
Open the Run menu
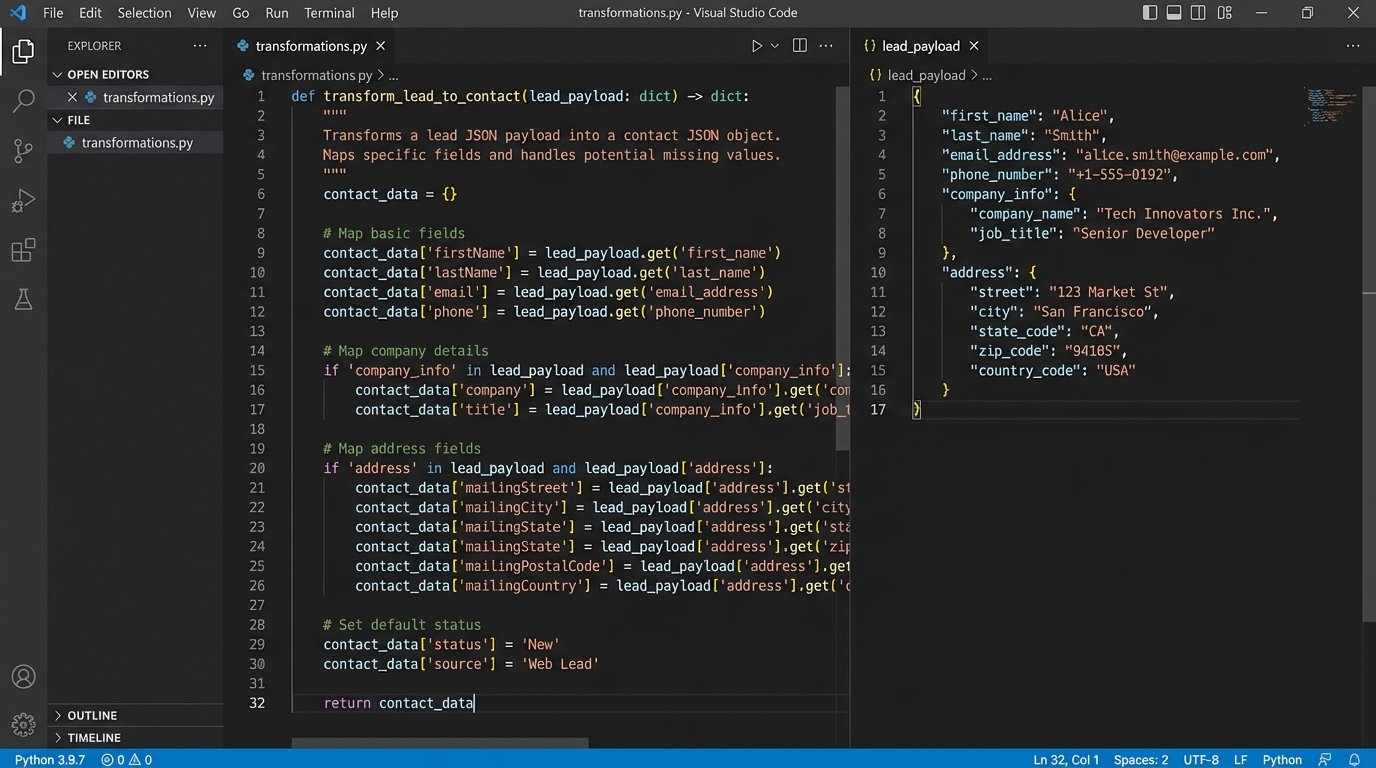pos(276,13)
